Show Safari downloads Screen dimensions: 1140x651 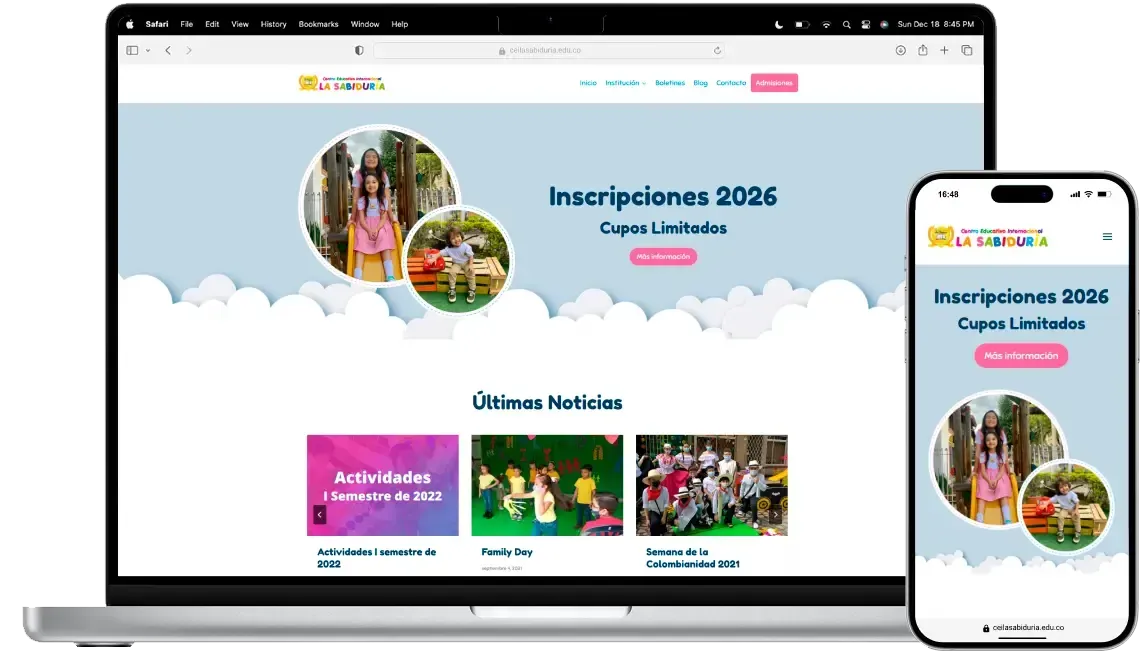[901, 50]
